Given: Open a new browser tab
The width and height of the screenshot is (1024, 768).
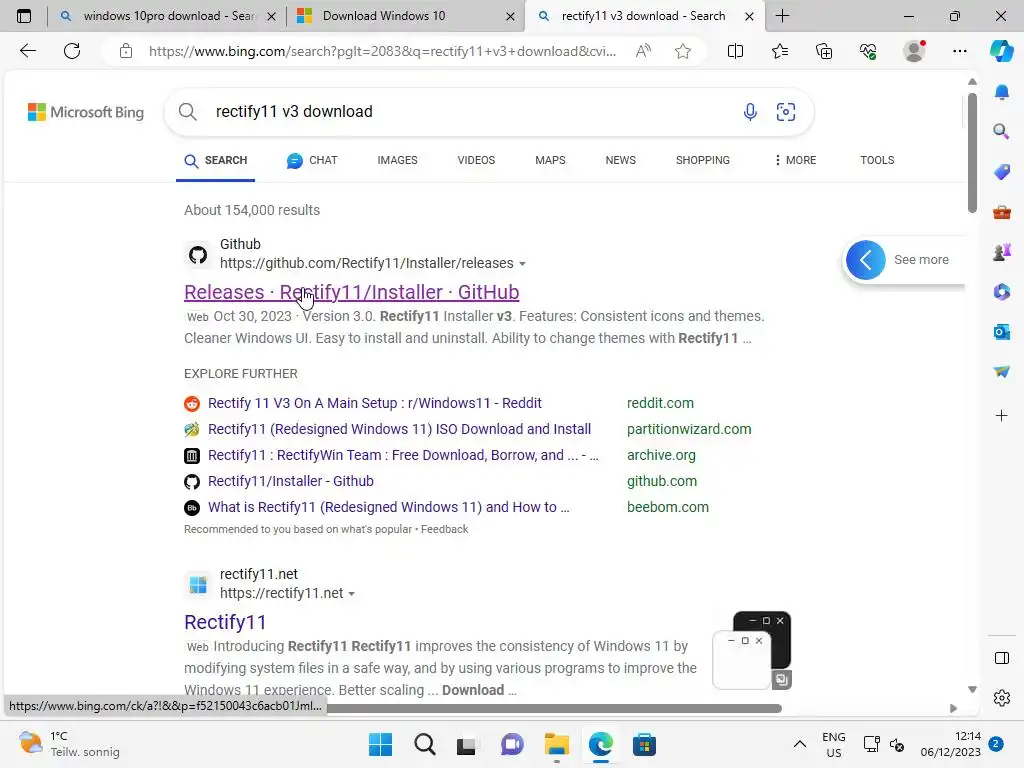Looking at the screenshot, I should 782,16.
